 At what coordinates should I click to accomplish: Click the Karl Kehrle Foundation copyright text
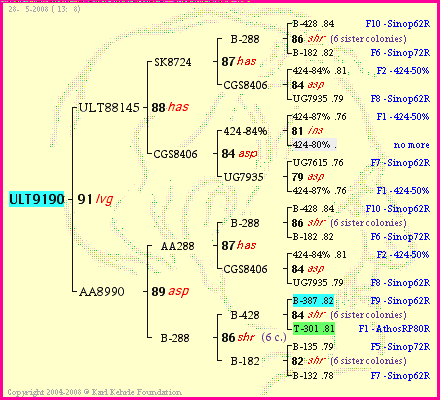tap(95, 392)
